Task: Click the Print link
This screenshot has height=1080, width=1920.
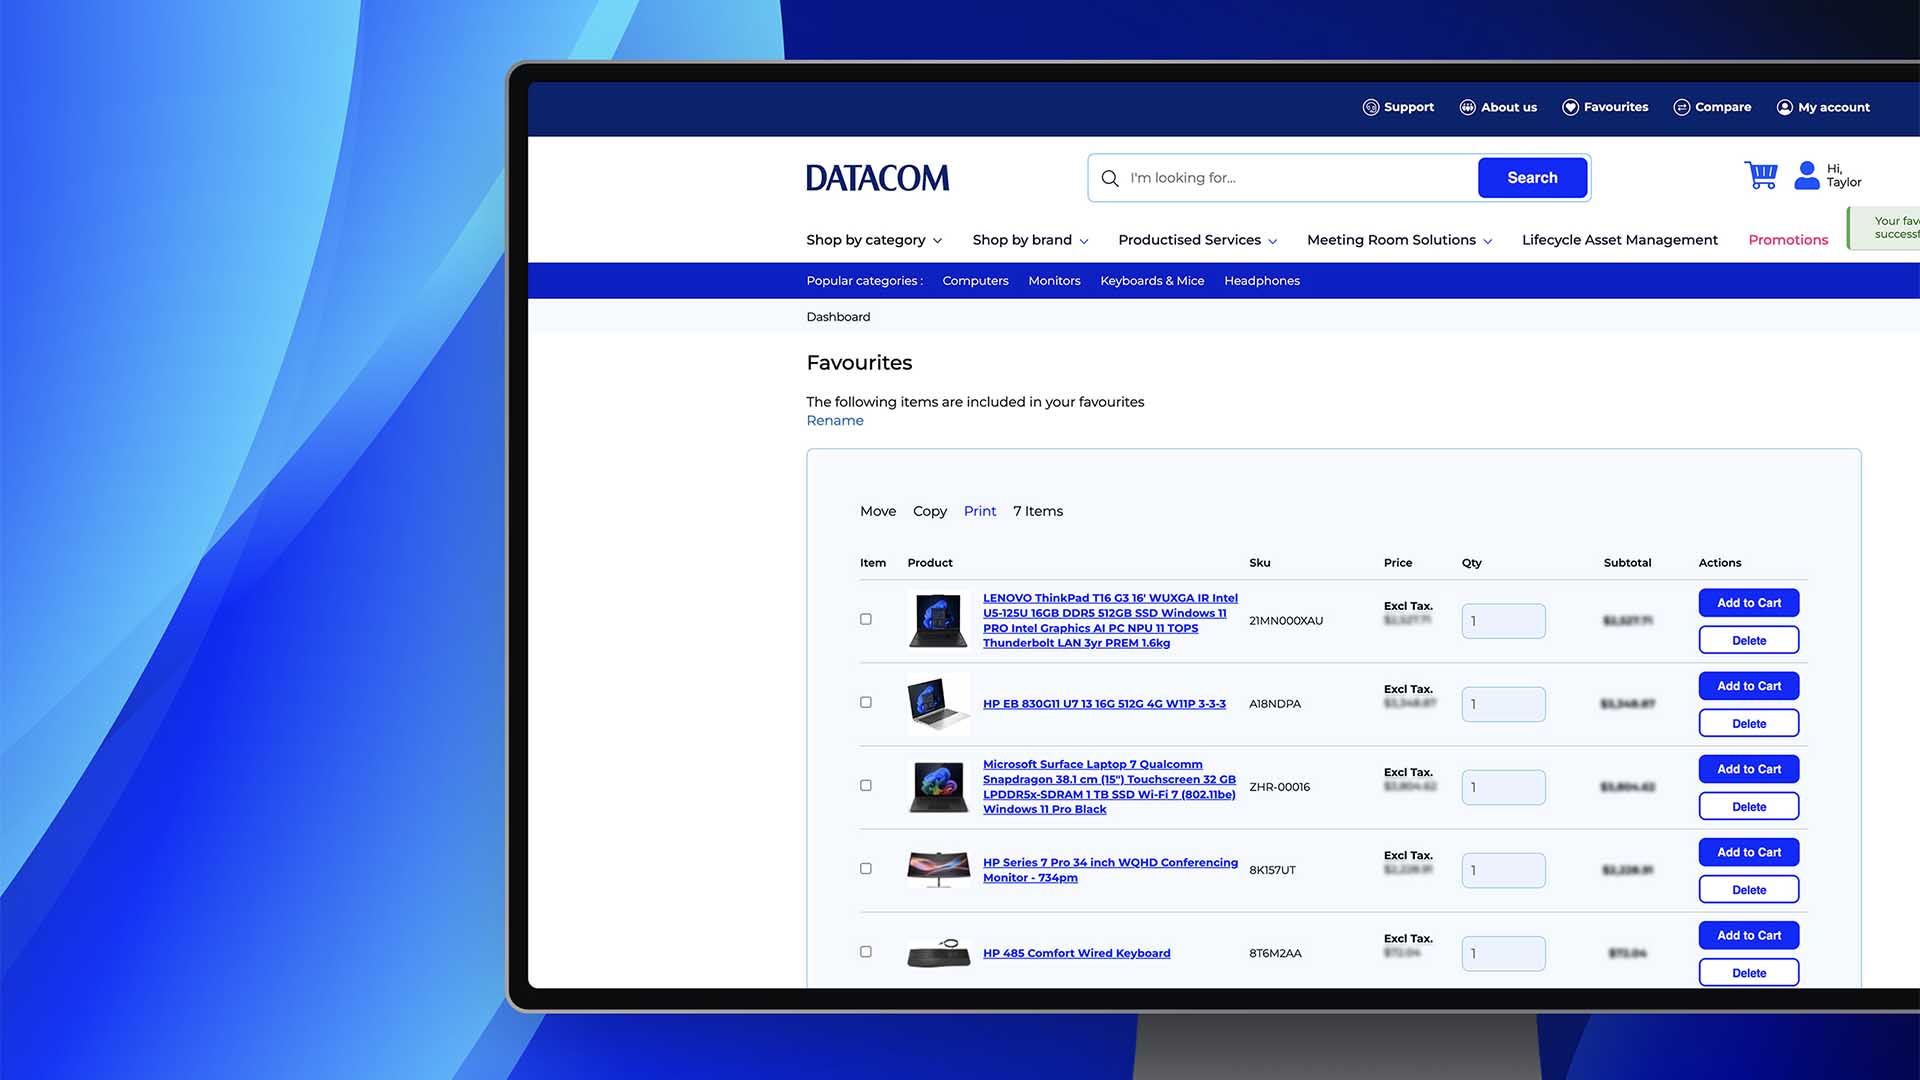Action: [x=980, y=511]
